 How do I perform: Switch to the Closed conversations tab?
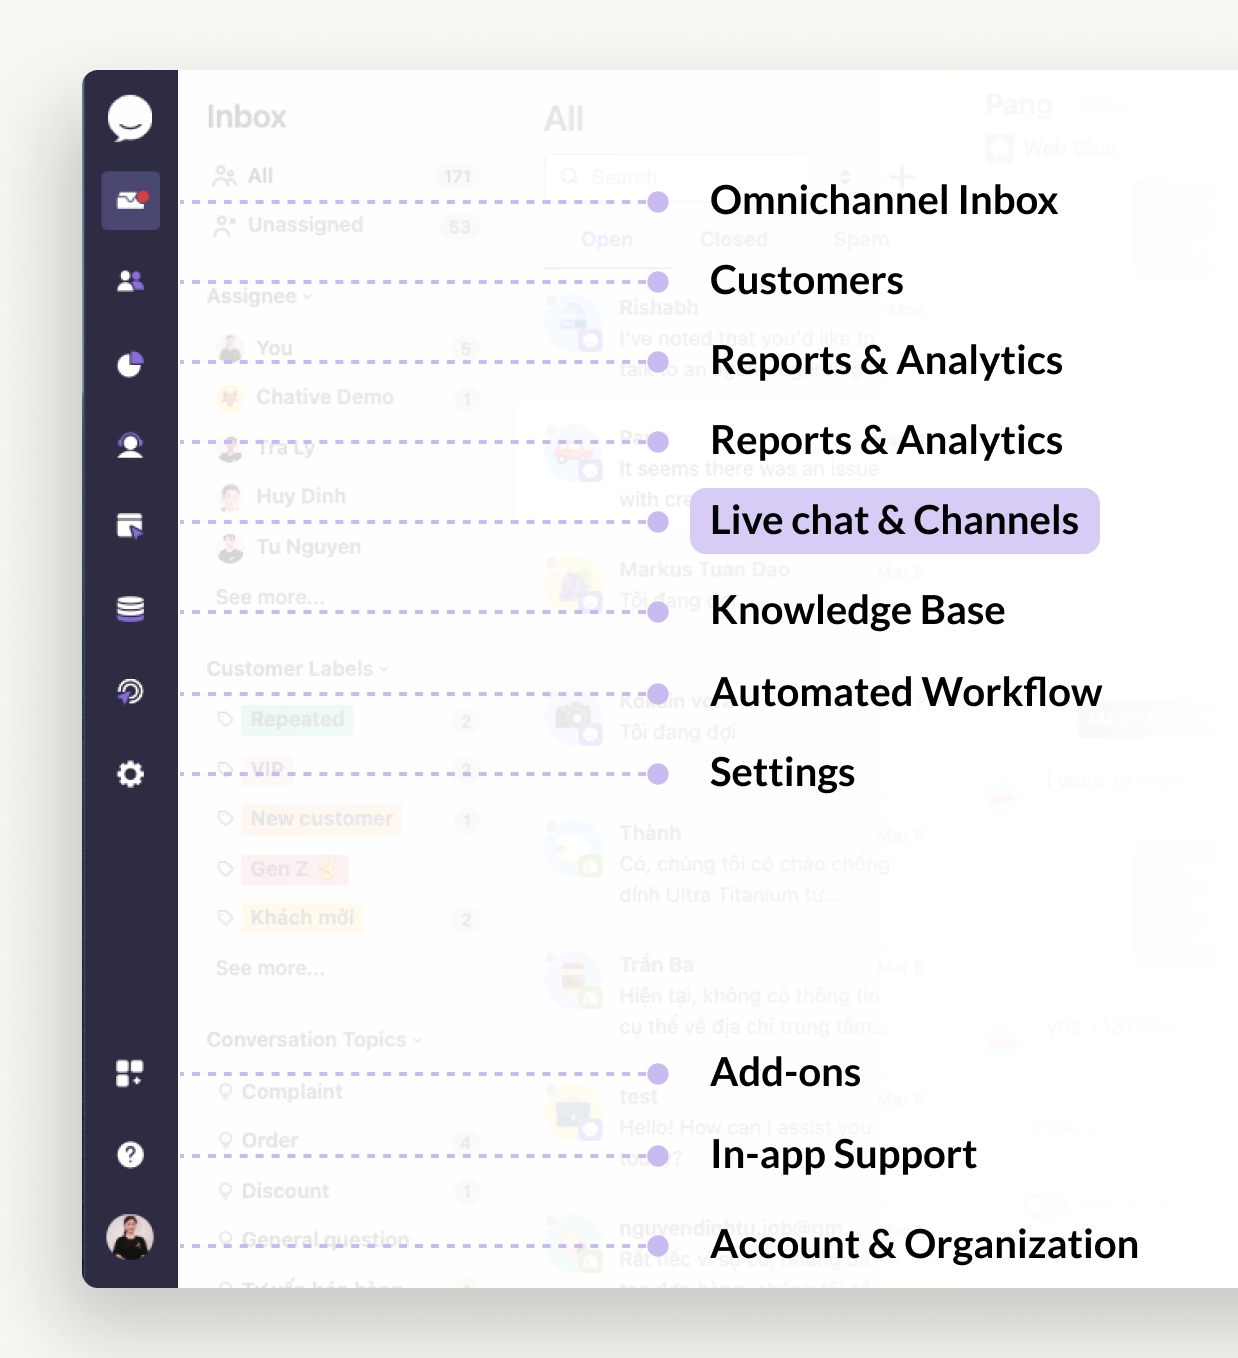pos(734,240)
